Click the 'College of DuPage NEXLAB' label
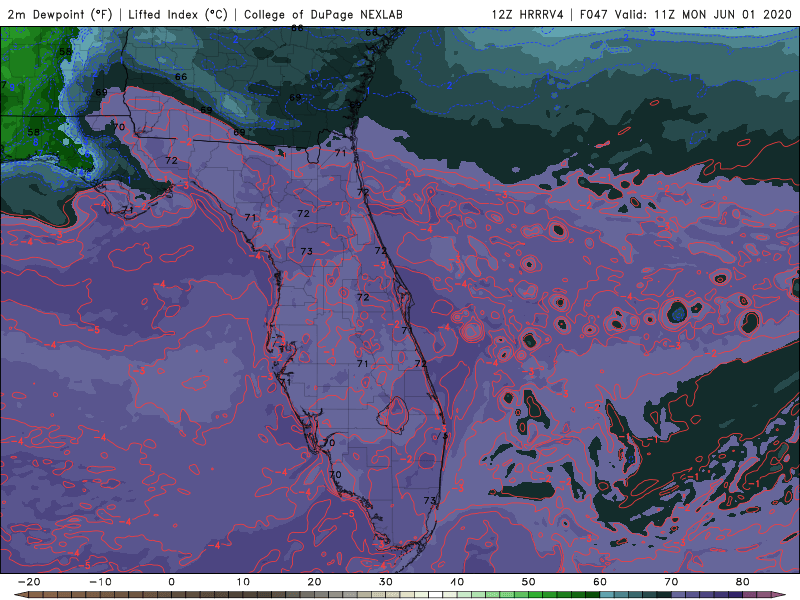Viewport: 800px width, 600px height. 323,14
